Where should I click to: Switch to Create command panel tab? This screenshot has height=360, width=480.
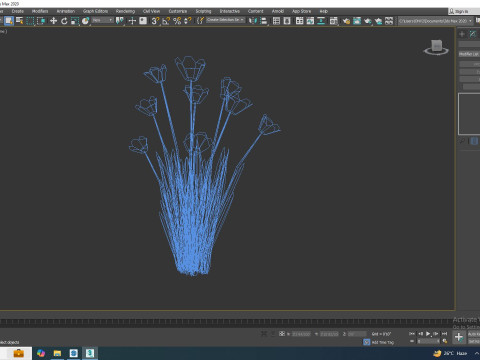(x=462, y=34)
